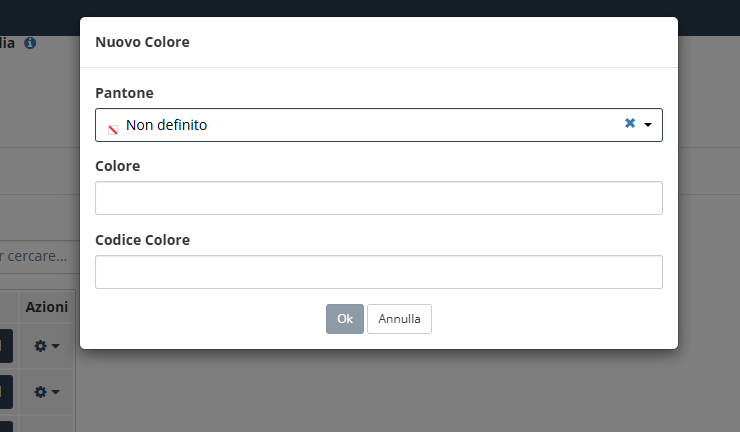Click the dark button in the first table row
This screenshot has width=740, height=432.
[x=6, y=346]
